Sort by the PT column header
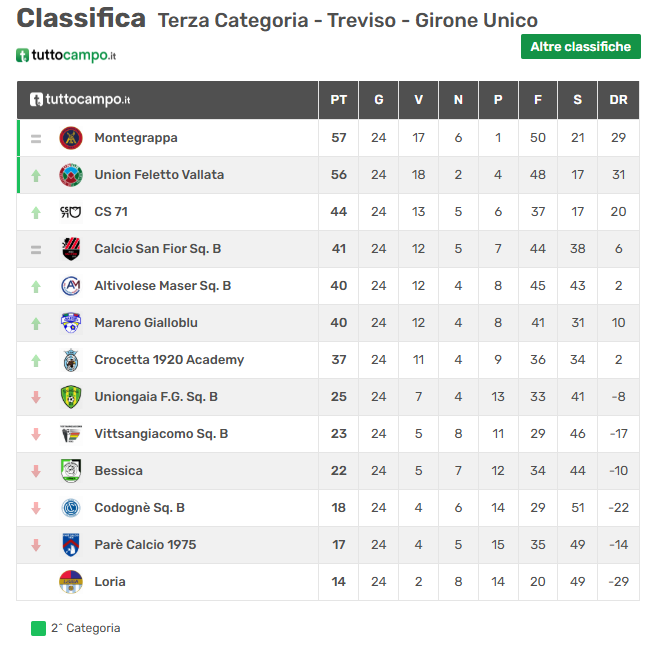Screen dimensions: 652x648 click(338, 100)
